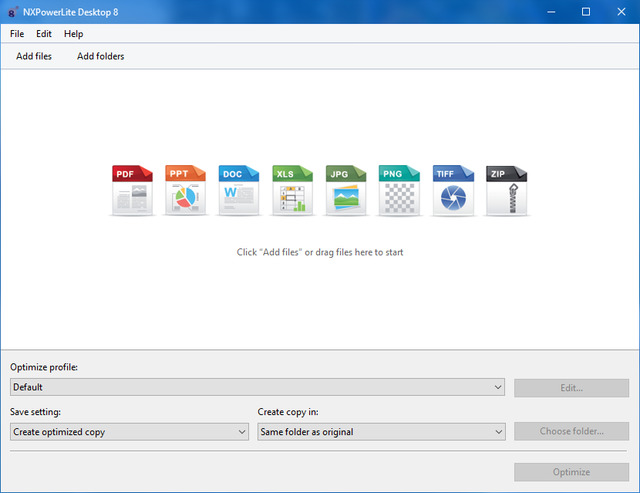Click the Choose folder... button
The image size is (640, 493).
pos(571,432)
